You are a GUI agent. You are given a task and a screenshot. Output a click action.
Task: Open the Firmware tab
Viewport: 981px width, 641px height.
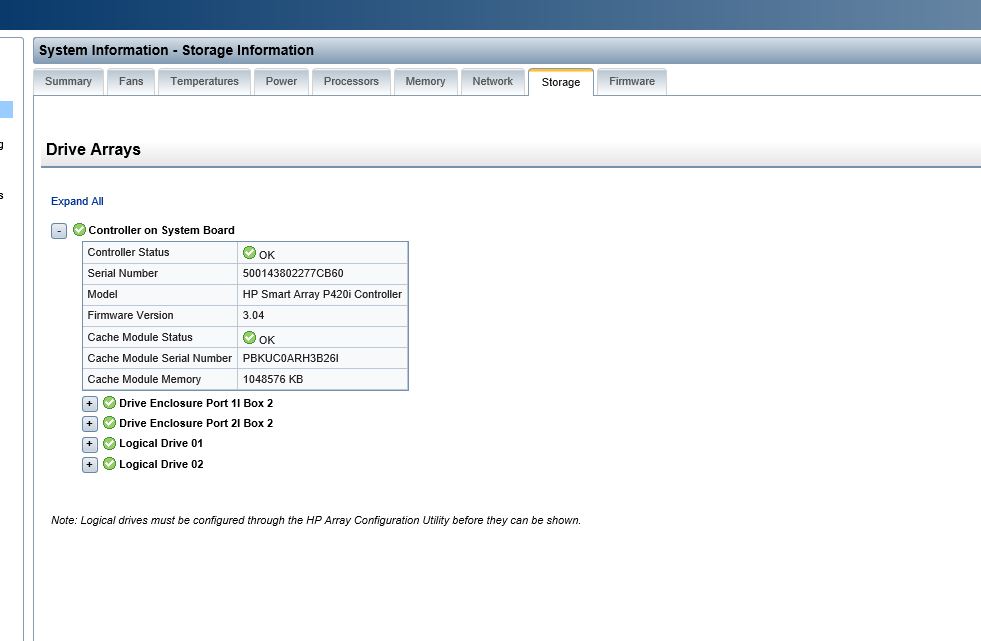(632, 82)
